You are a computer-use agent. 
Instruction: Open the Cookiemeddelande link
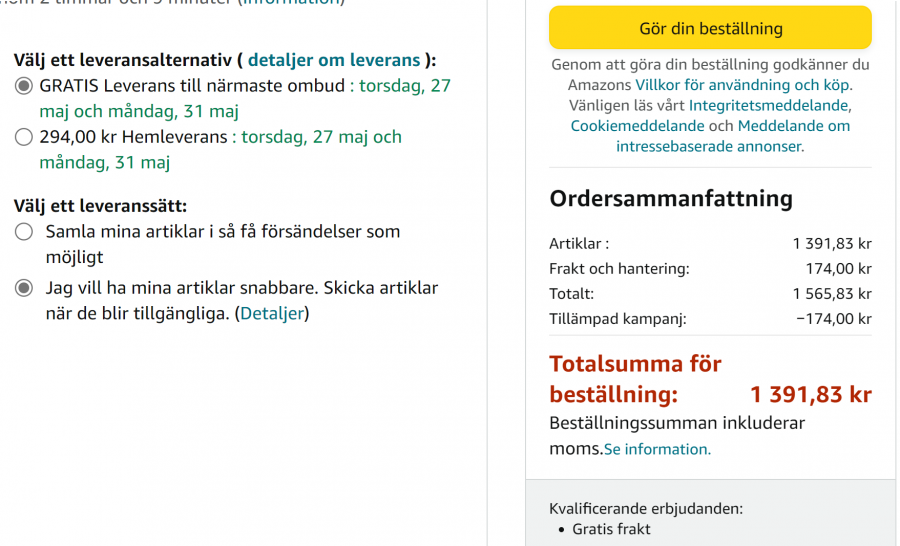637,126
